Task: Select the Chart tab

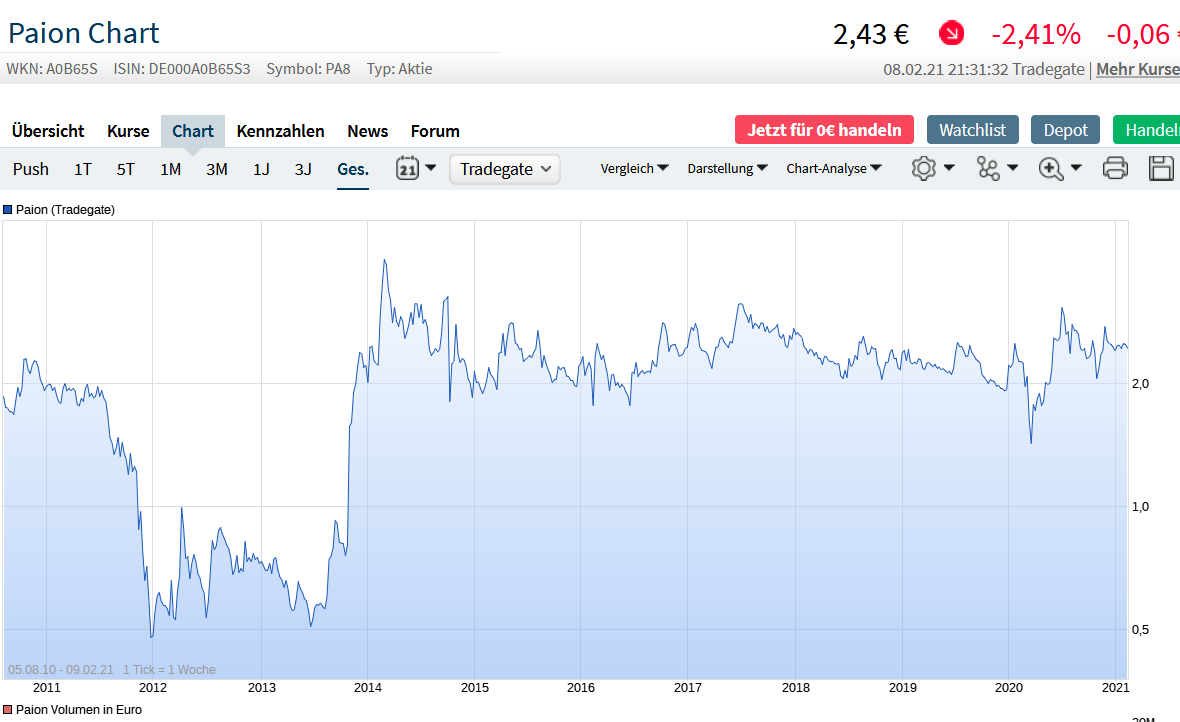Action: (193, 131)
